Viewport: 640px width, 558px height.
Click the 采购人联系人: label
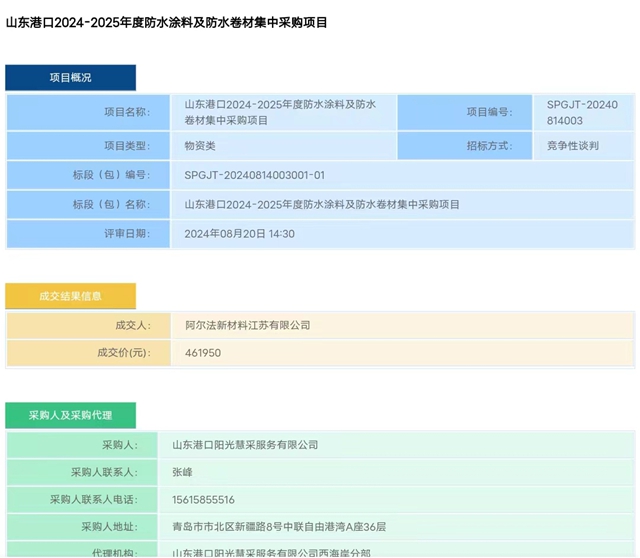point(104,472)
